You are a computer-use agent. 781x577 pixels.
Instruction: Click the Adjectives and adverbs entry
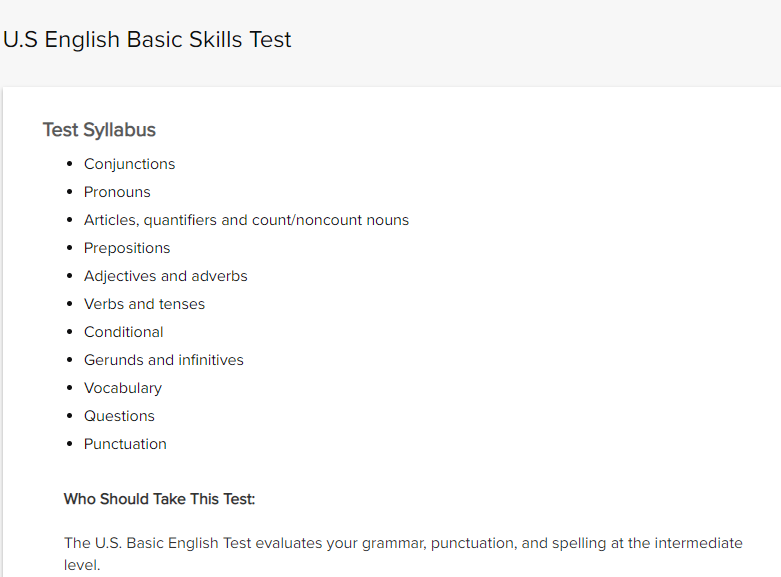[165, 276]
